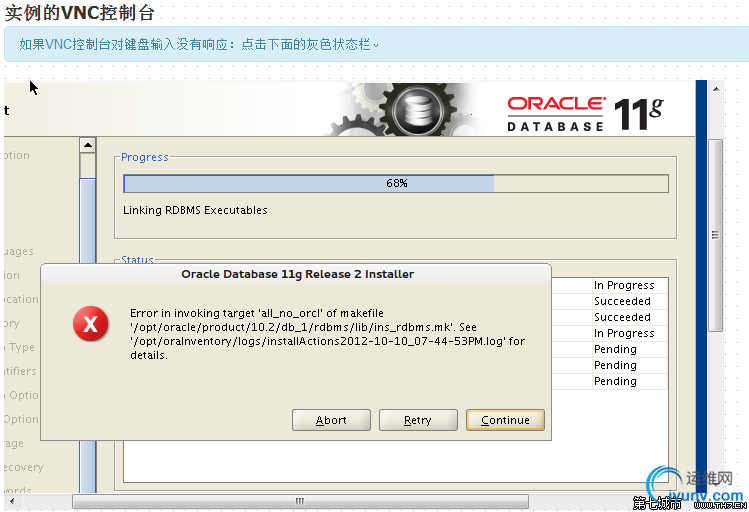Click the blue VNC keyboard hint banner
This screenshot has height=512, width=749.
(x=376, y=44)
